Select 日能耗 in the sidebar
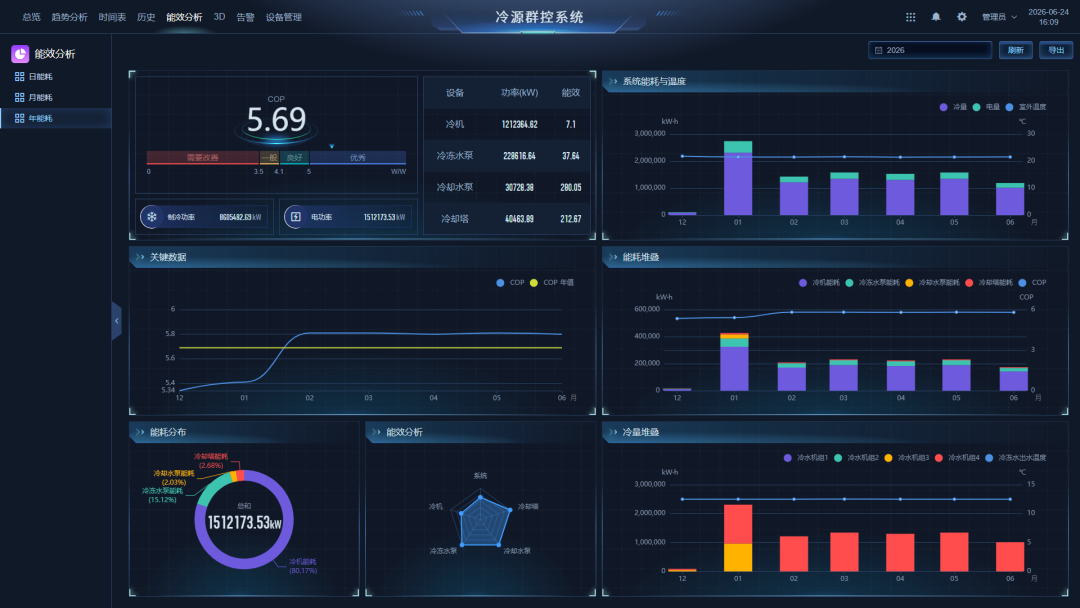The image size is (1080, 608). coord(56,76)
